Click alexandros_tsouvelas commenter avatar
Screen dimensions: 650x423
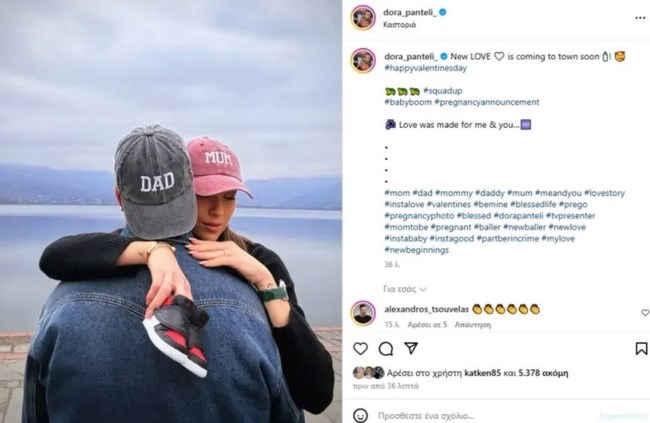click(363, 313)
